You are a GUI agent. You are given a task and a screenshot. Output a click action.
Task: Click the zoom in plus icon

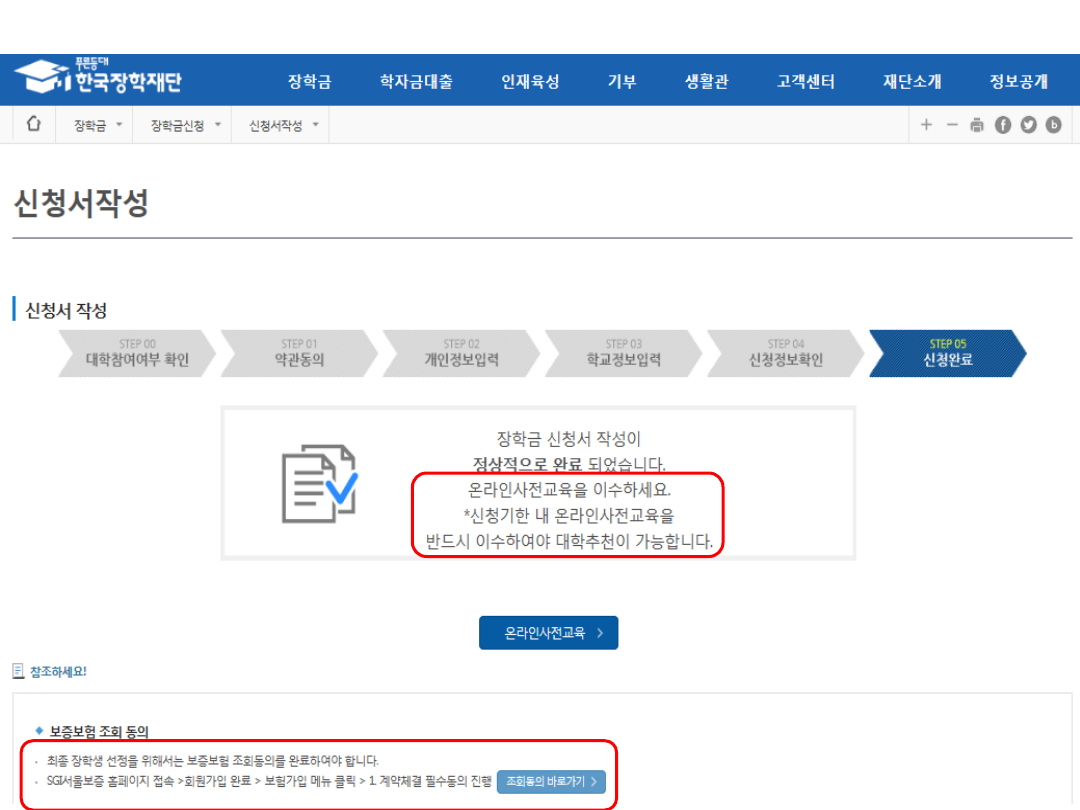(x=926, y=125)
